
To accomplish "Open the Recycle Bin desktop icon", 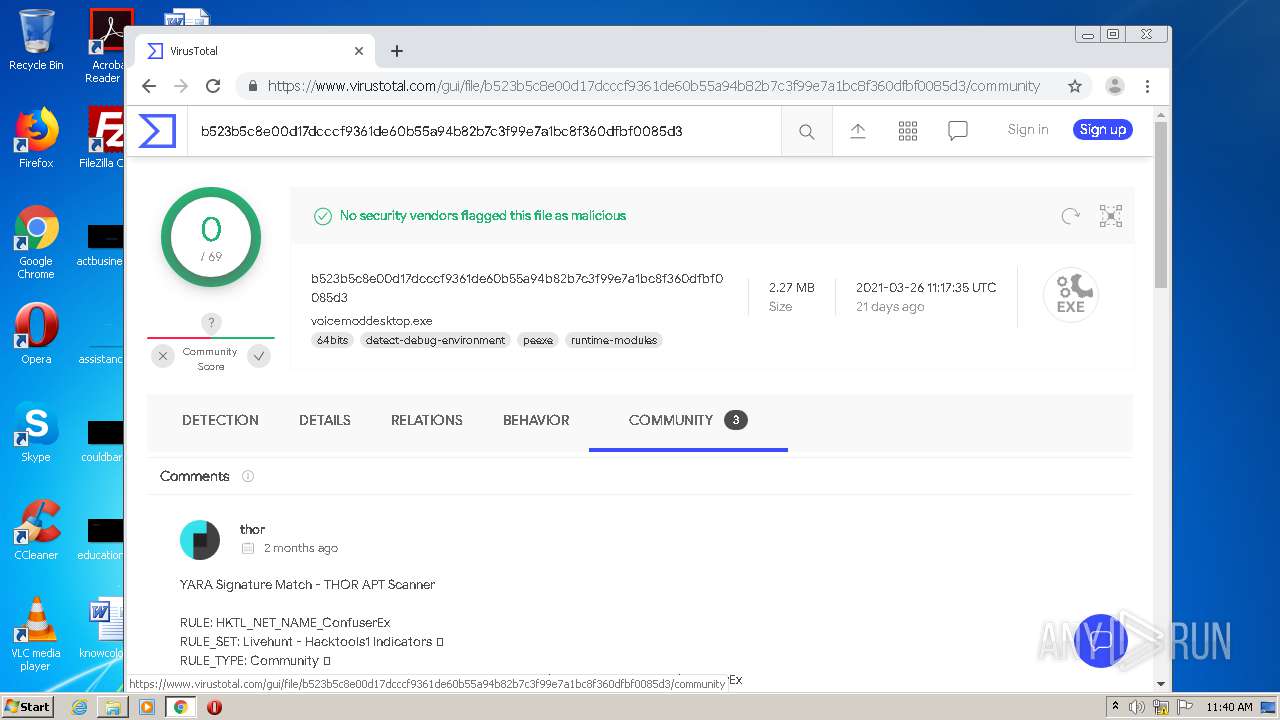I will click(36, 40).
